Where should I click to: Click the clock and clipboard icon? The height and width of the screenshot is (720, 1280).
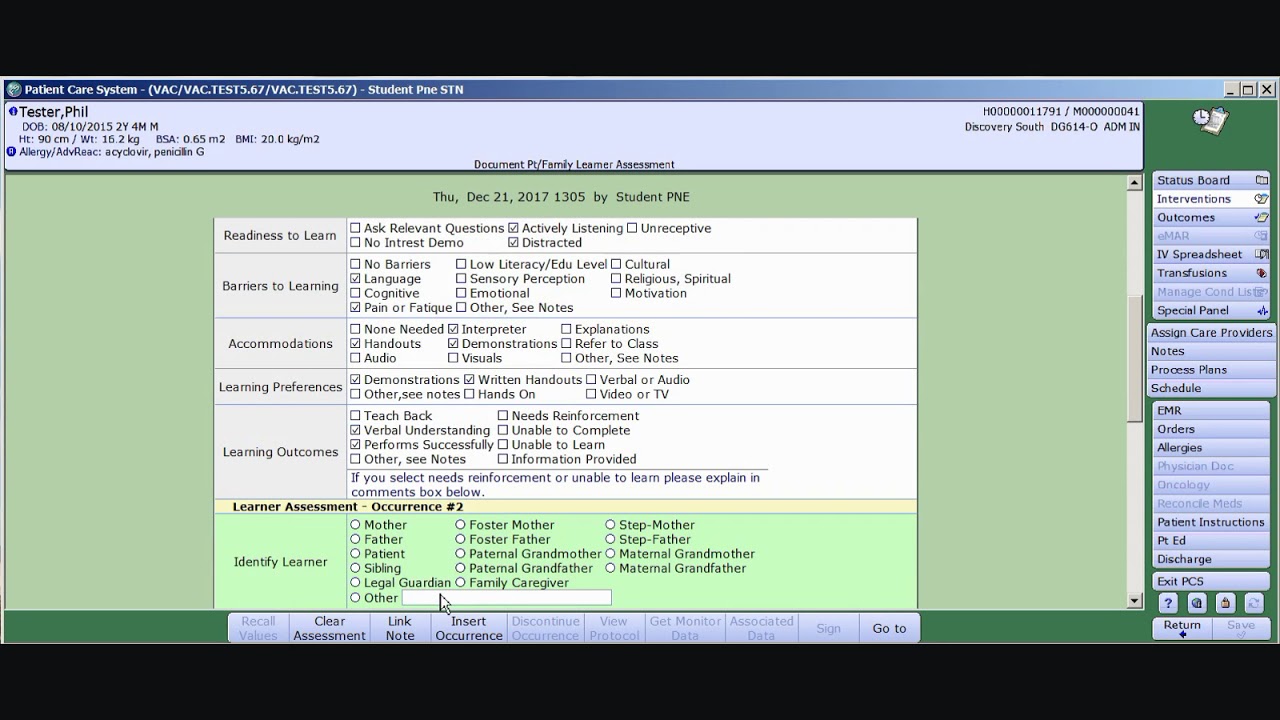[1211, 121]
